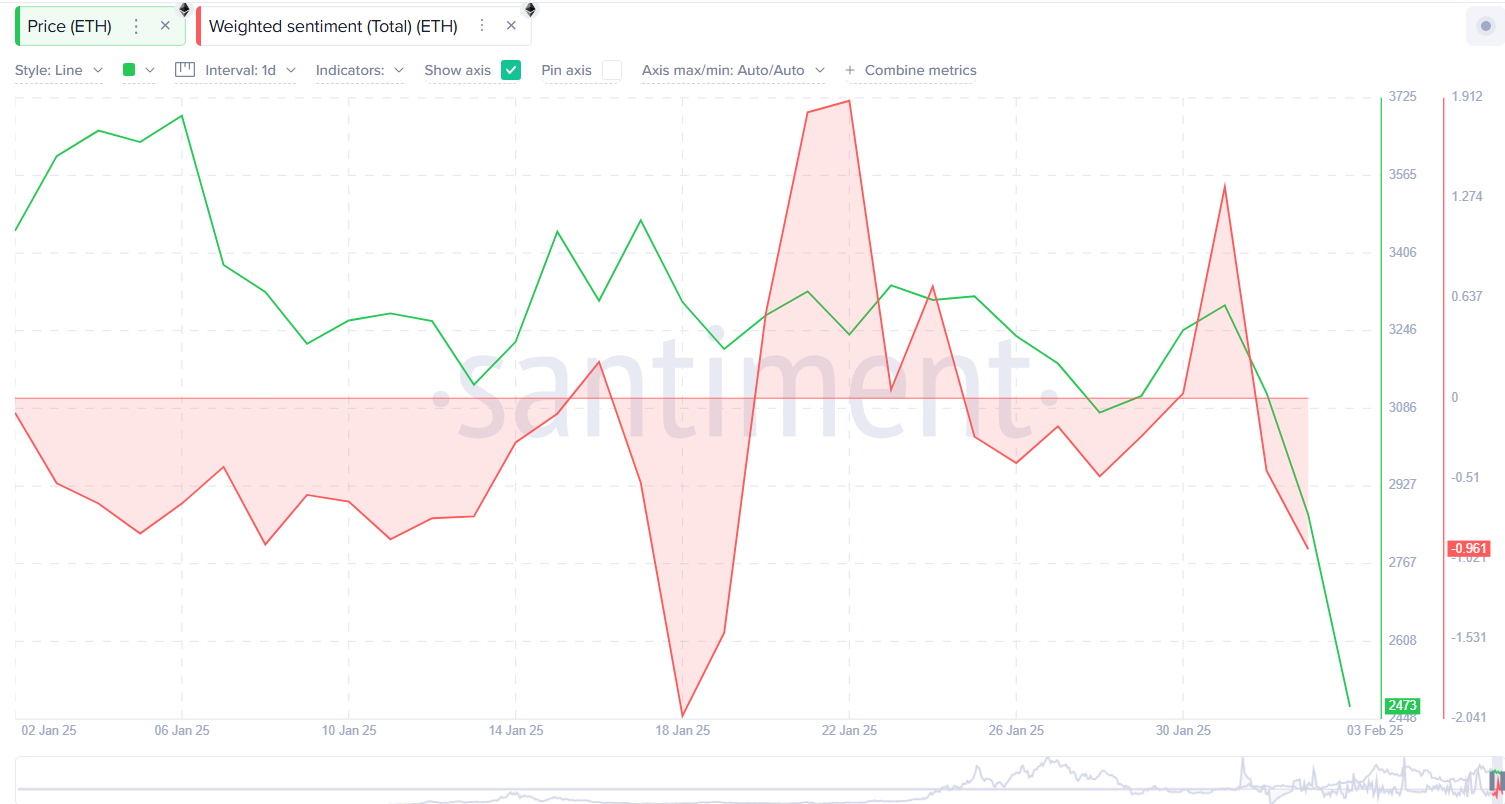Click the plus icon beside Combine metrics
Image resolution: width=1505 pixels, height=804 pixels.
tap(850, 70)
